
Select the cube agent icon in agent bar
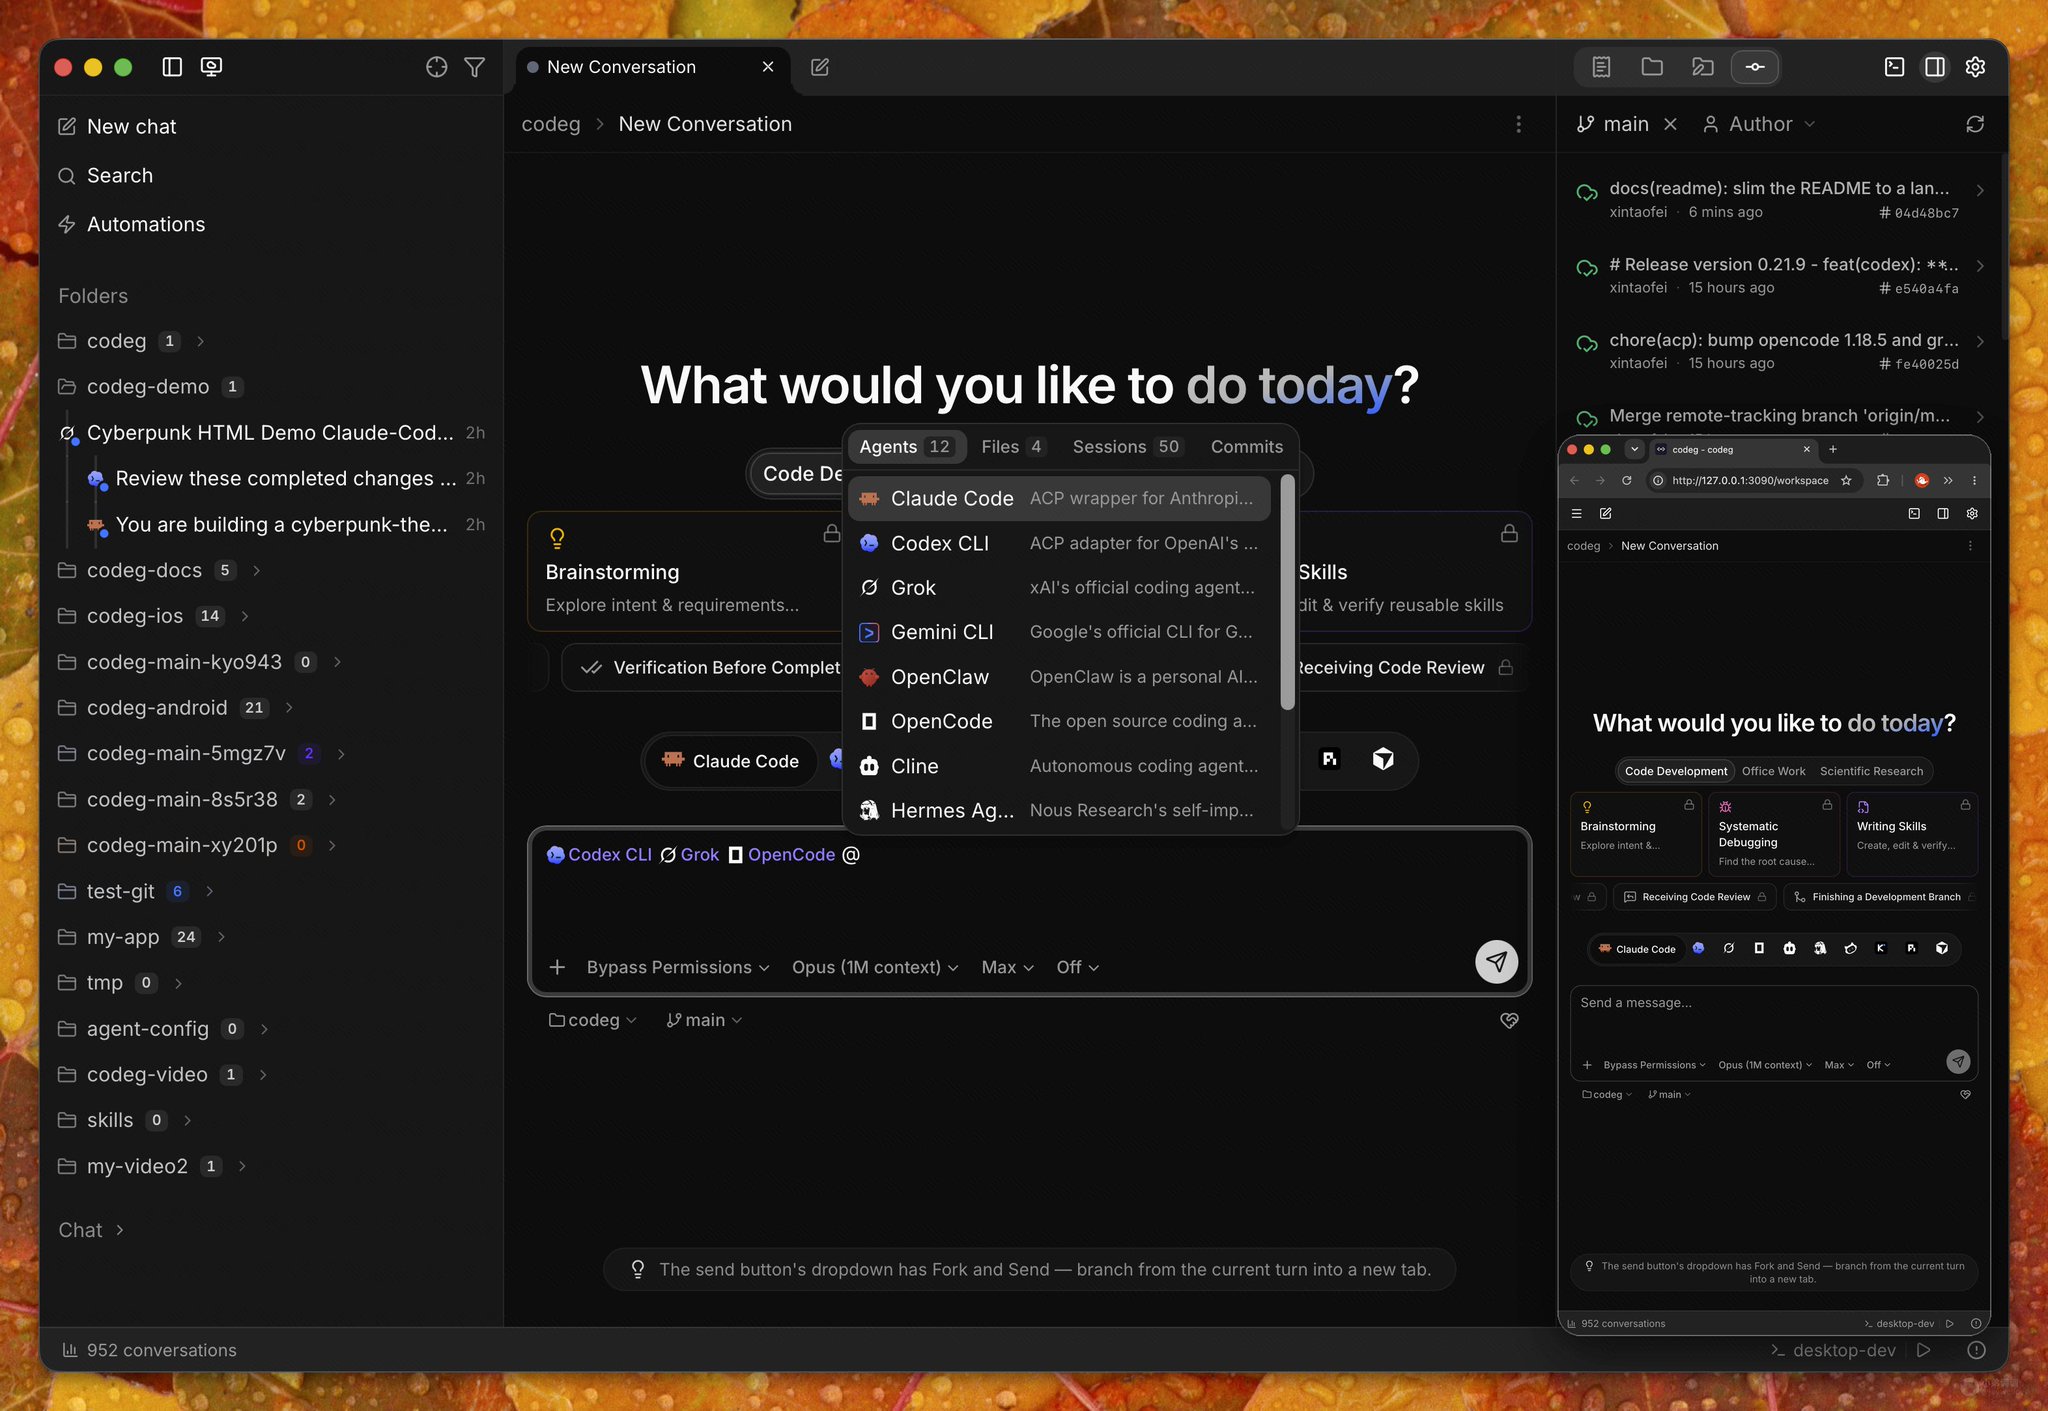click(x=1383, y=759)
